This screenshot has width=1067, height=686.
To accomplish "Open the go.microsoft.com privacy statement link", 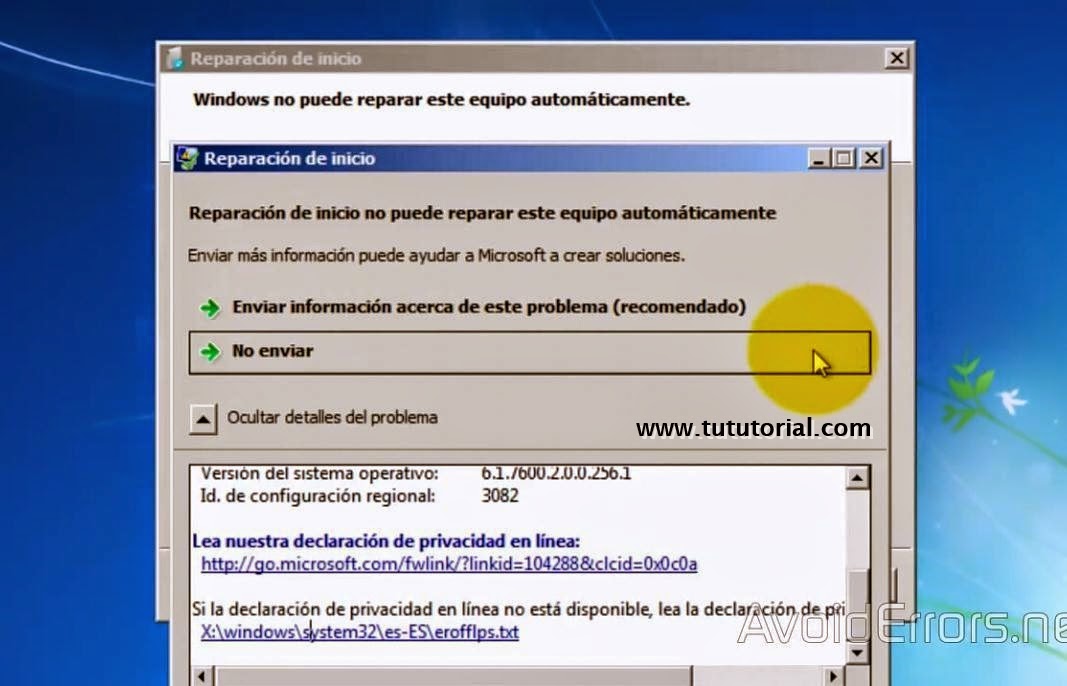I will 449,564.
